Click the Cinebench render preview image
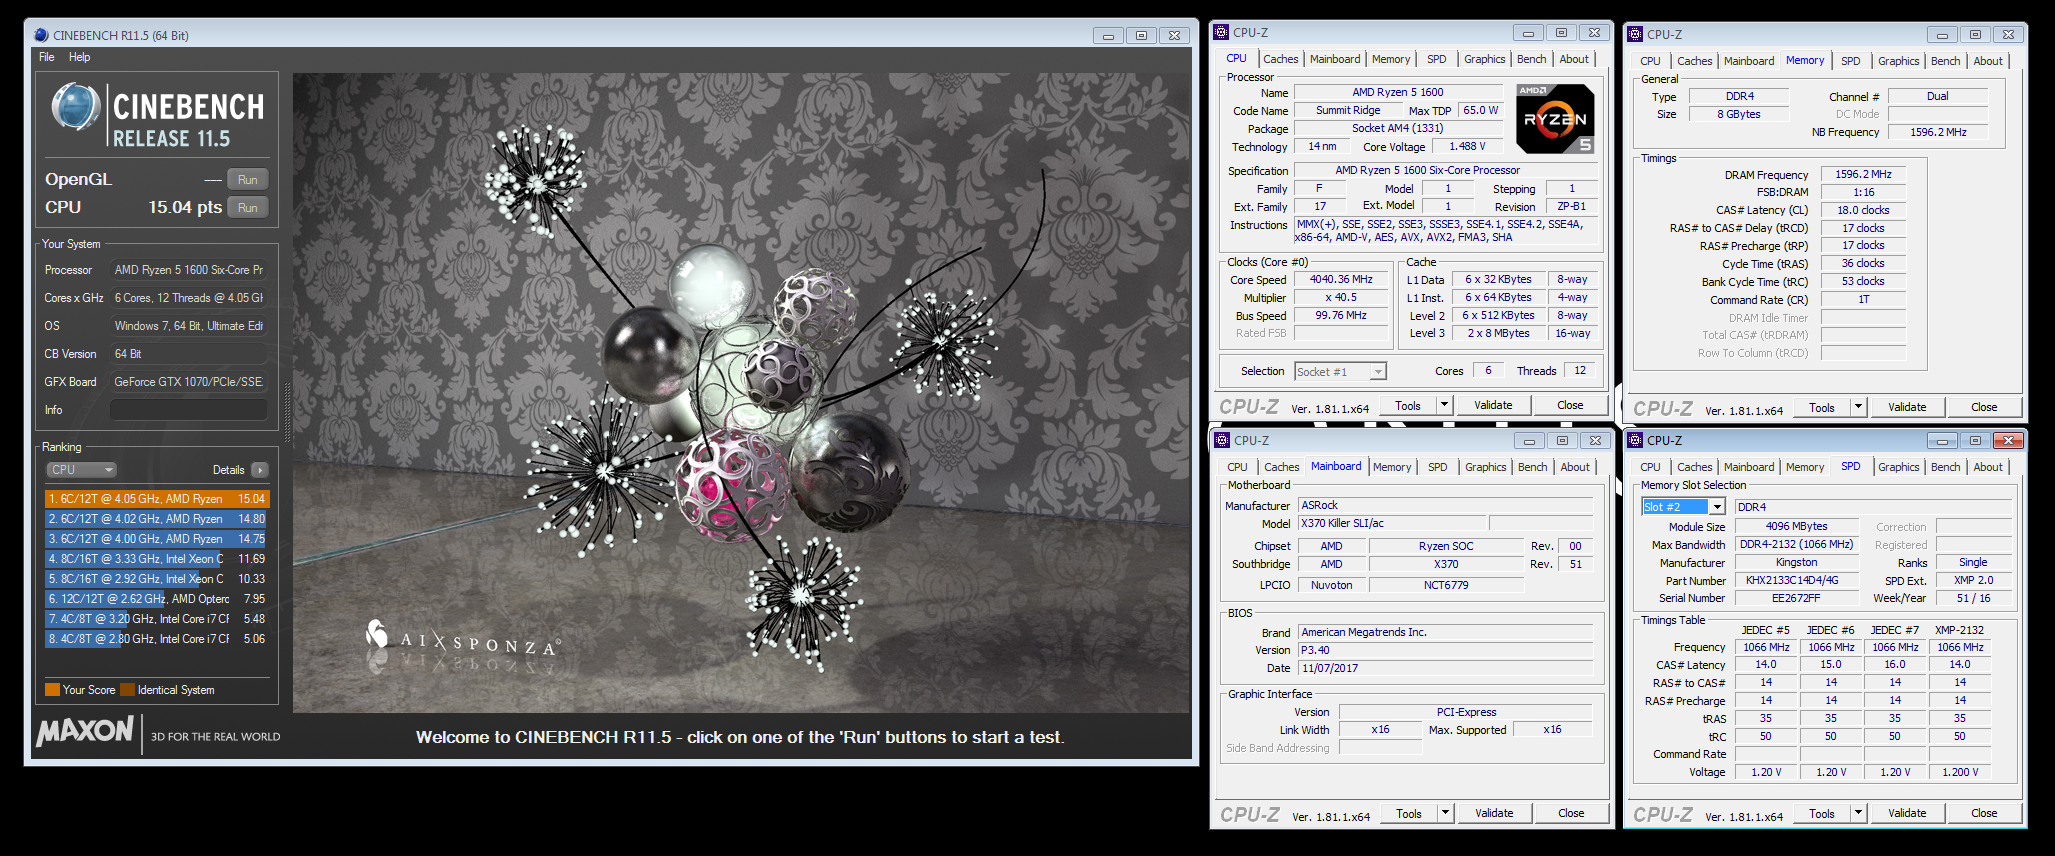2055x856 pixels. (x=742, y=393)
